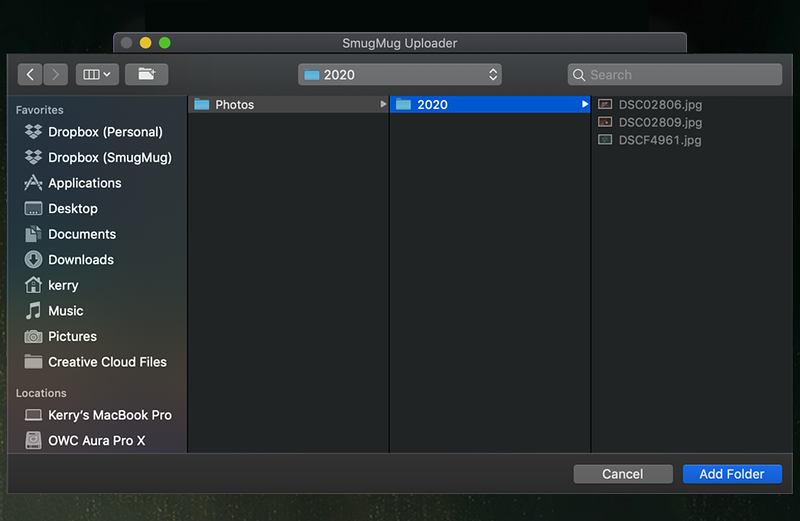
Task: Click the Add Folder button
Action: click(732, 474)
